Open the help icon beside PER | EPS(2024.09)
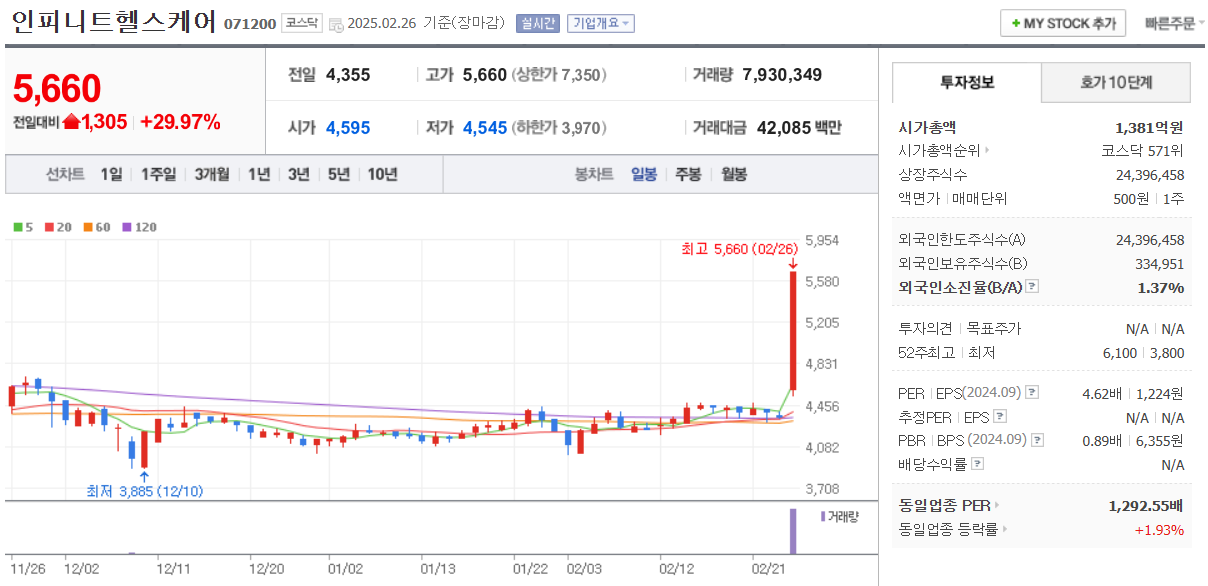This screenshot has height=586, width=1208. coord(1032,393)
